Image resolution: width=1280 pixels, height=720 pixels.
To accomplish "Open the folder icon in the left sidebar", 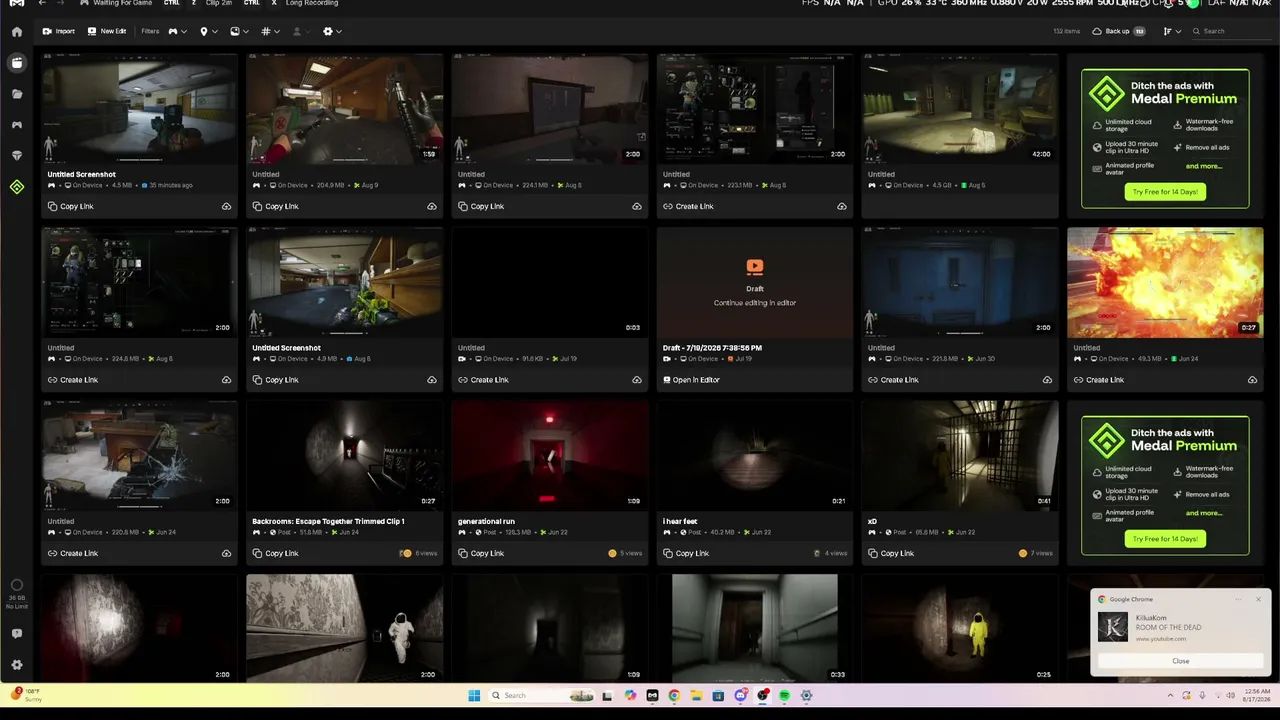I will pyautogui.click(x=17, y=94).
